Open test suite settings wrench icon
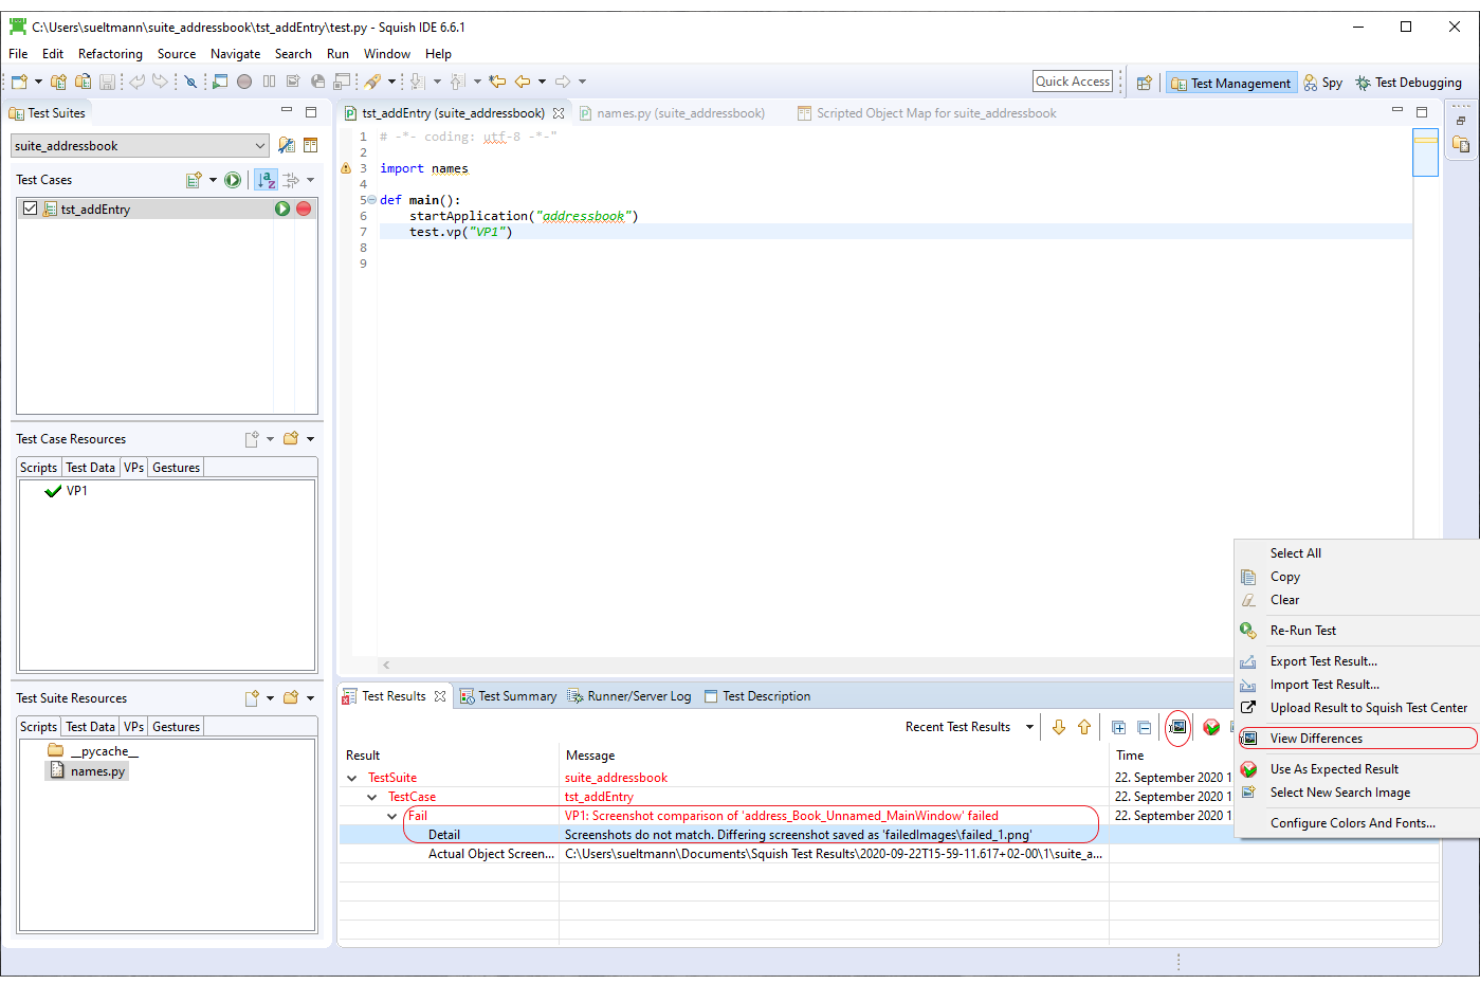 tap(286, 146)
